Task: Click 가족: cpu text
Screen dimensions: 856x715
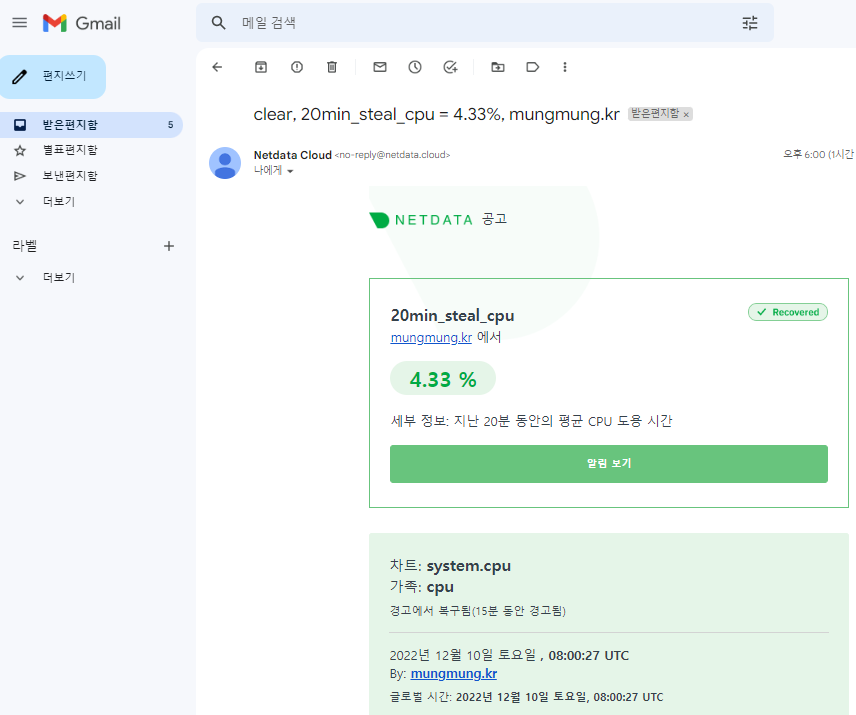Action: 421,587
